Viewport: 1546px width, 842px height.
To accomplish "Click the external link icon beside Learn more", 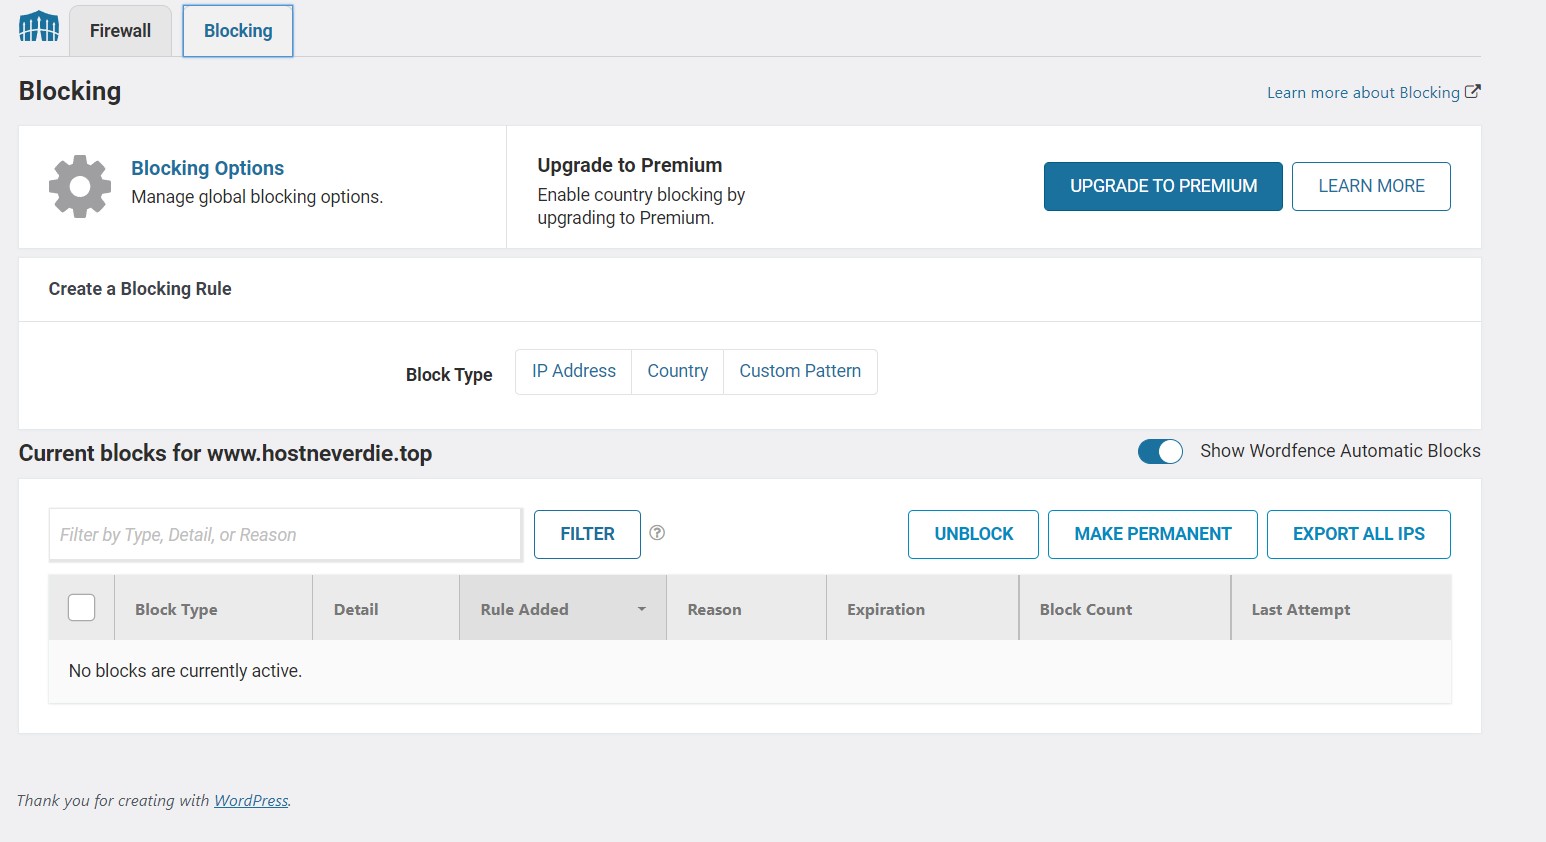I will [x=1472, y=92].
